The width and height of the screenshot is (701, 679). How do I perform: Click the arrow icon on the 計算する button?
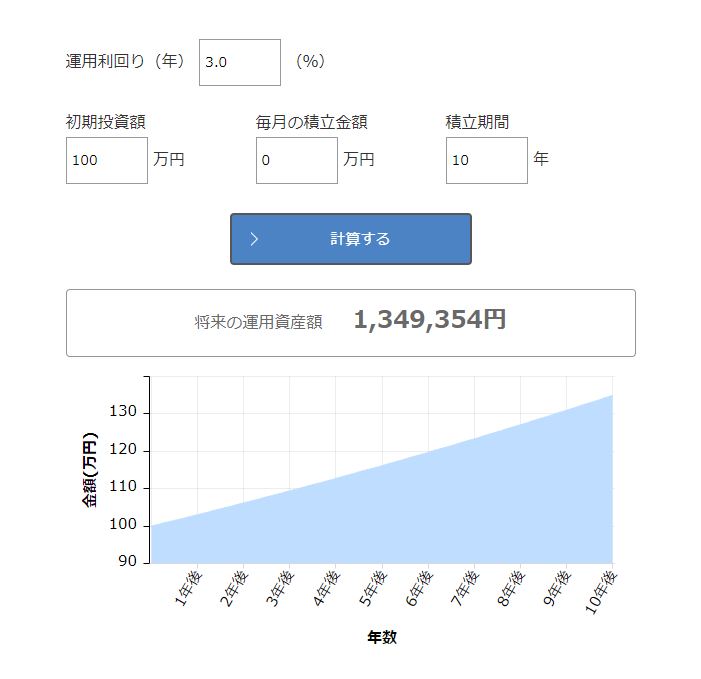255,239
